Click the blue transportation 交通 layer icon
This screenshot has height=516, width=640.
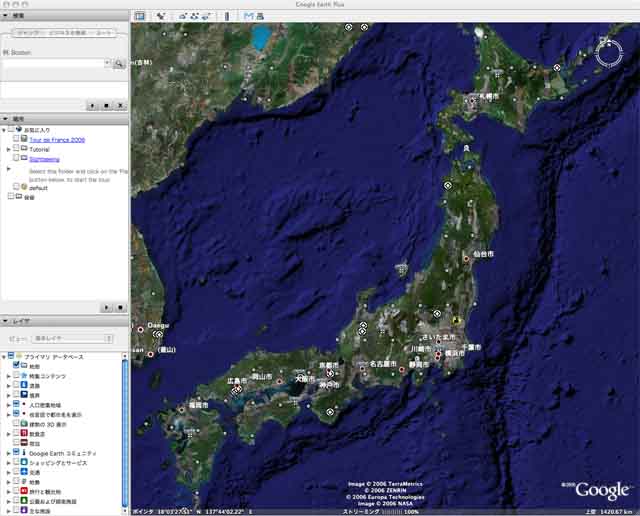tap(24, 472)
